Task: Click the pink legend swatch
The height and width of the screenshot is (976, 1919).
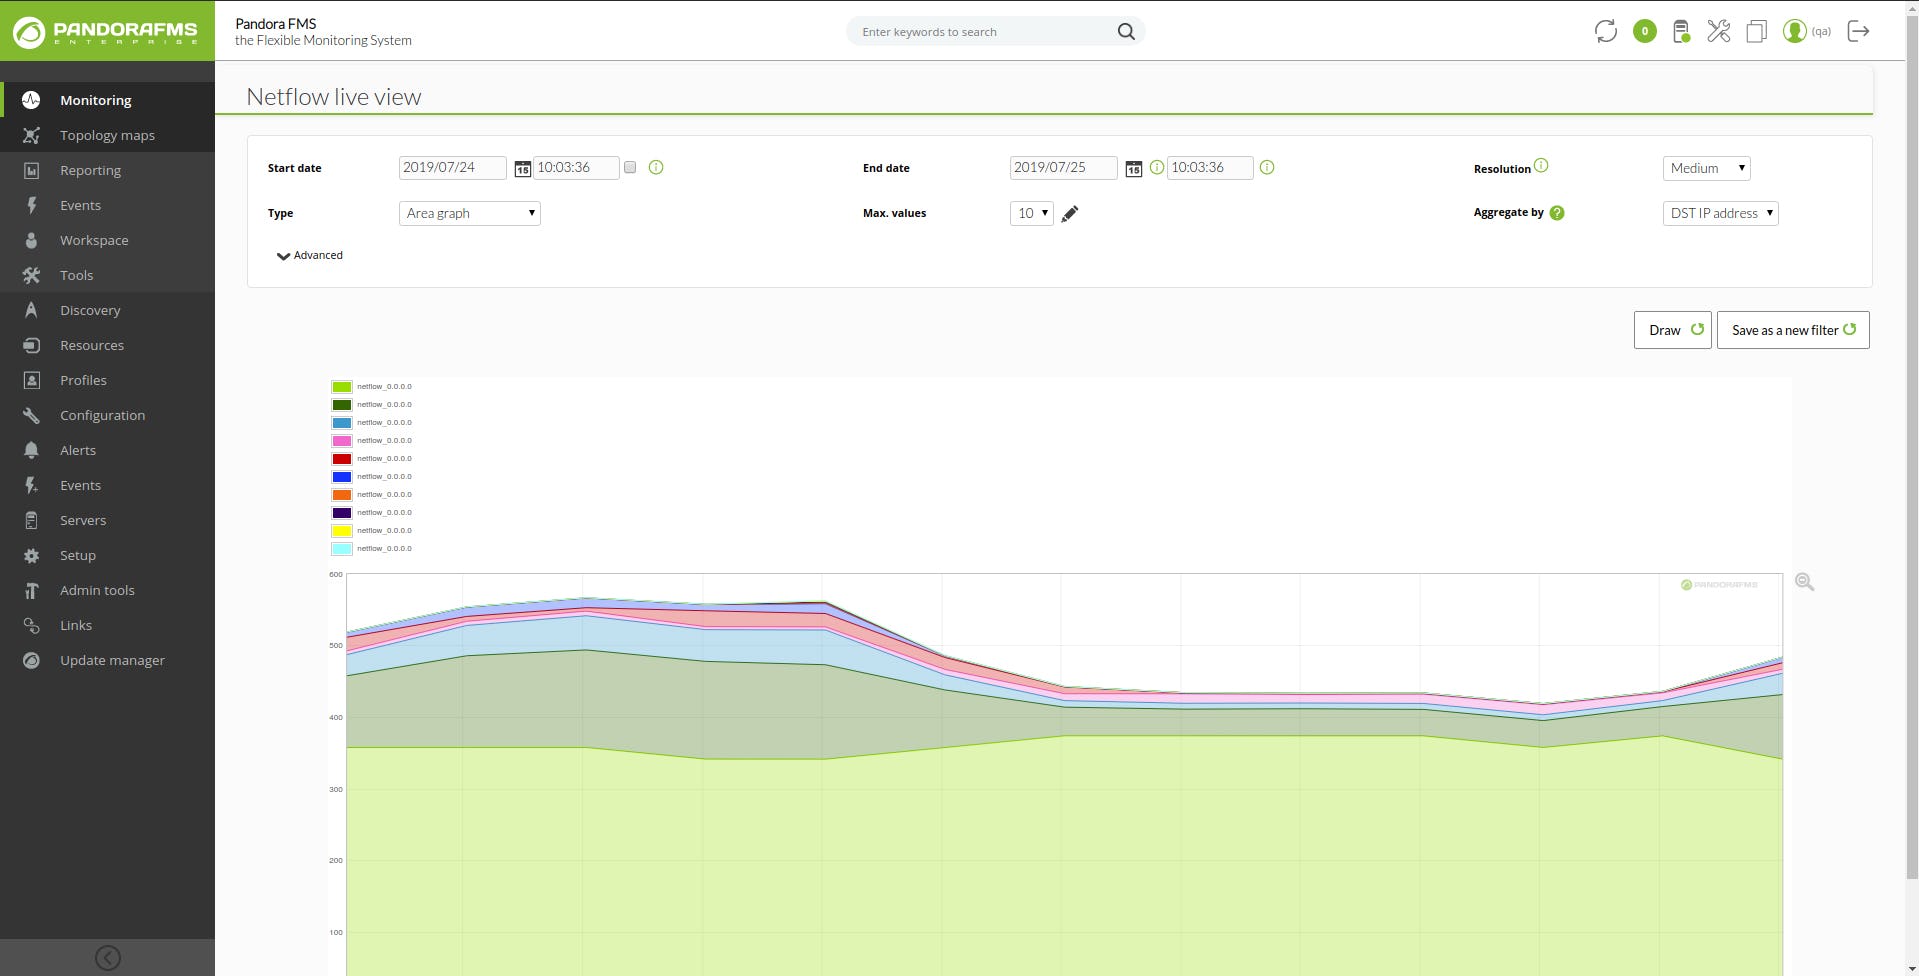Action: (x=342, y=441)
